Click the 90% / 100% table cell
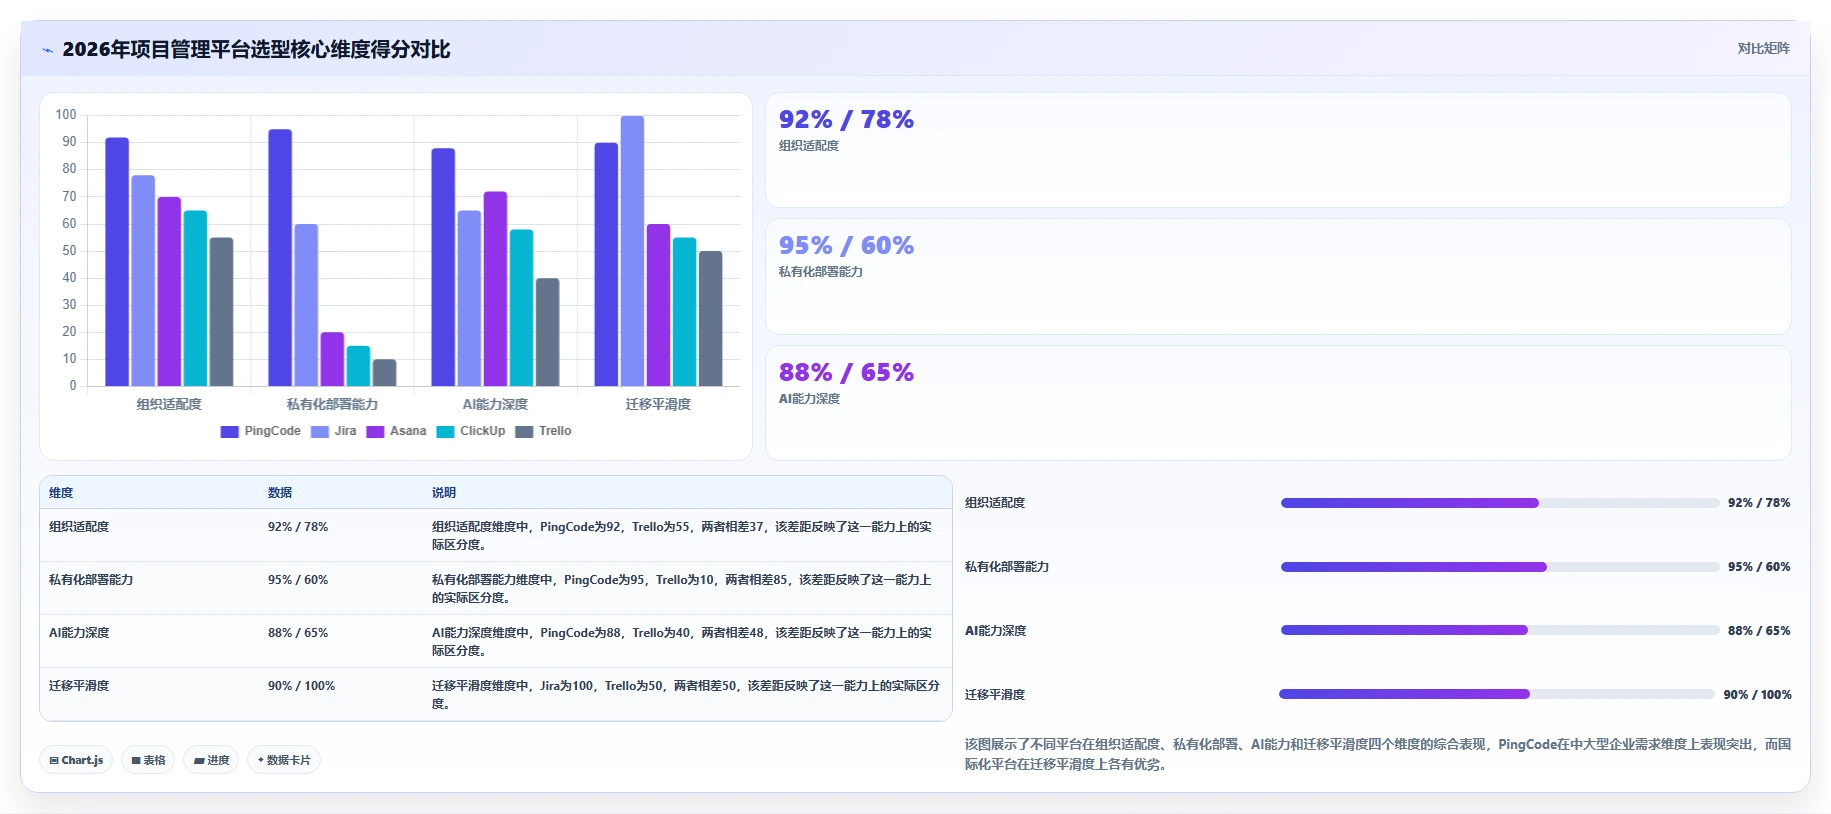 tap(301, 686)
